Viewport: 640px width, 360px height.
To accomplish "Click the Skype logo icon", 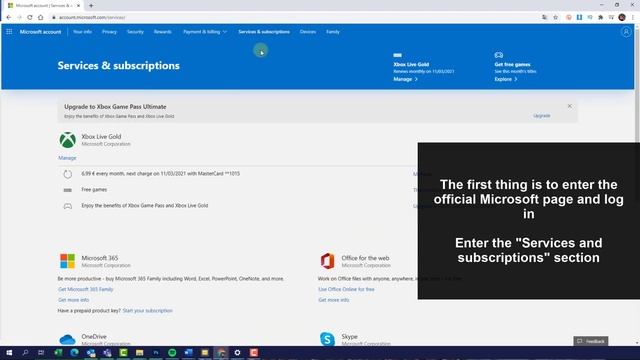I will [x=327, y=339].
